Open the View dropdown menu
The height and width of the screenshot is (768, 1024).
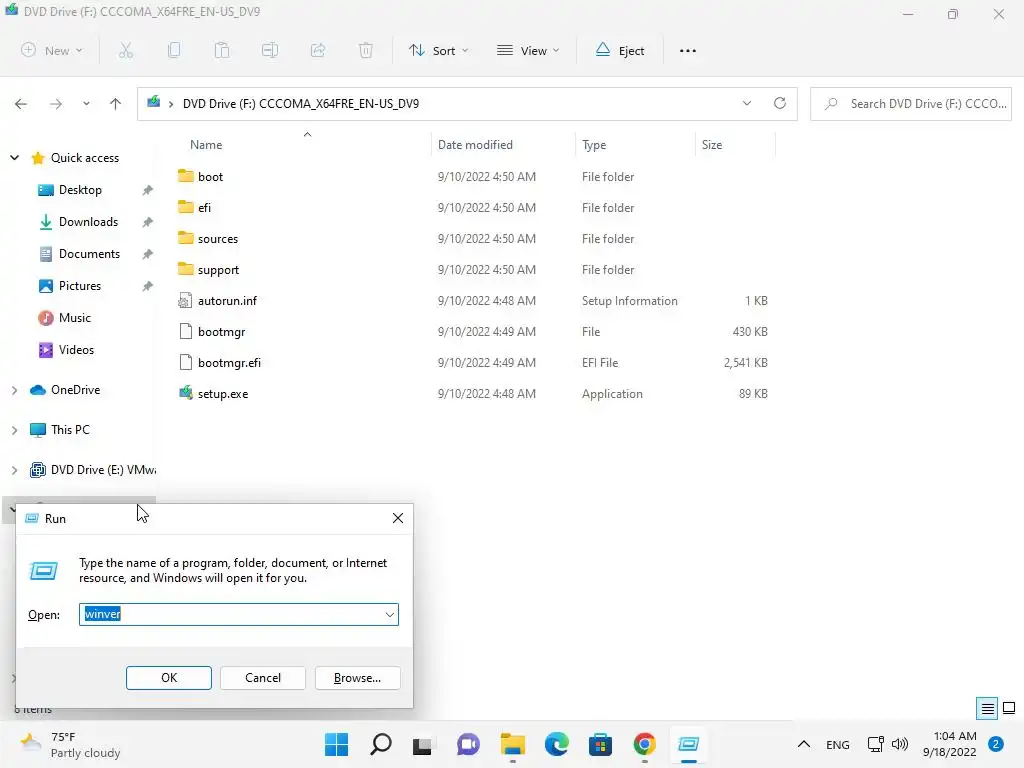(528, 50)
